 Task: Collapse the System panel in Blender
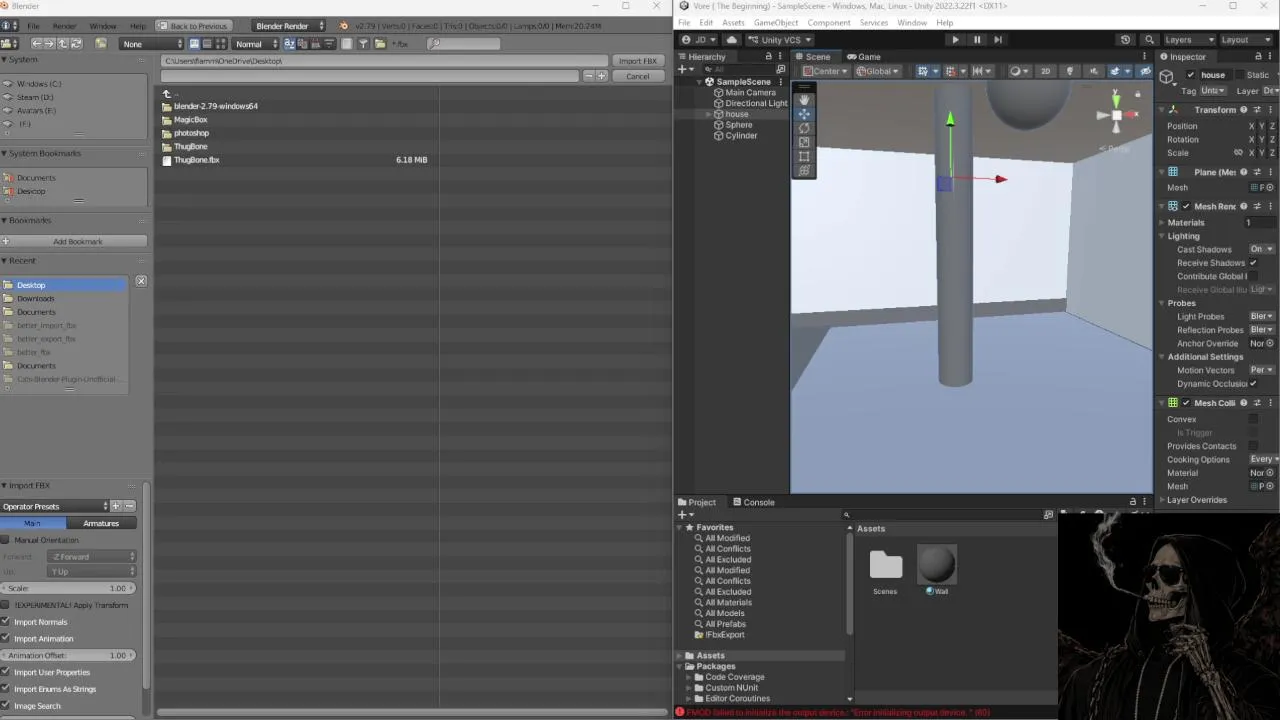click(x=4, y=59)
